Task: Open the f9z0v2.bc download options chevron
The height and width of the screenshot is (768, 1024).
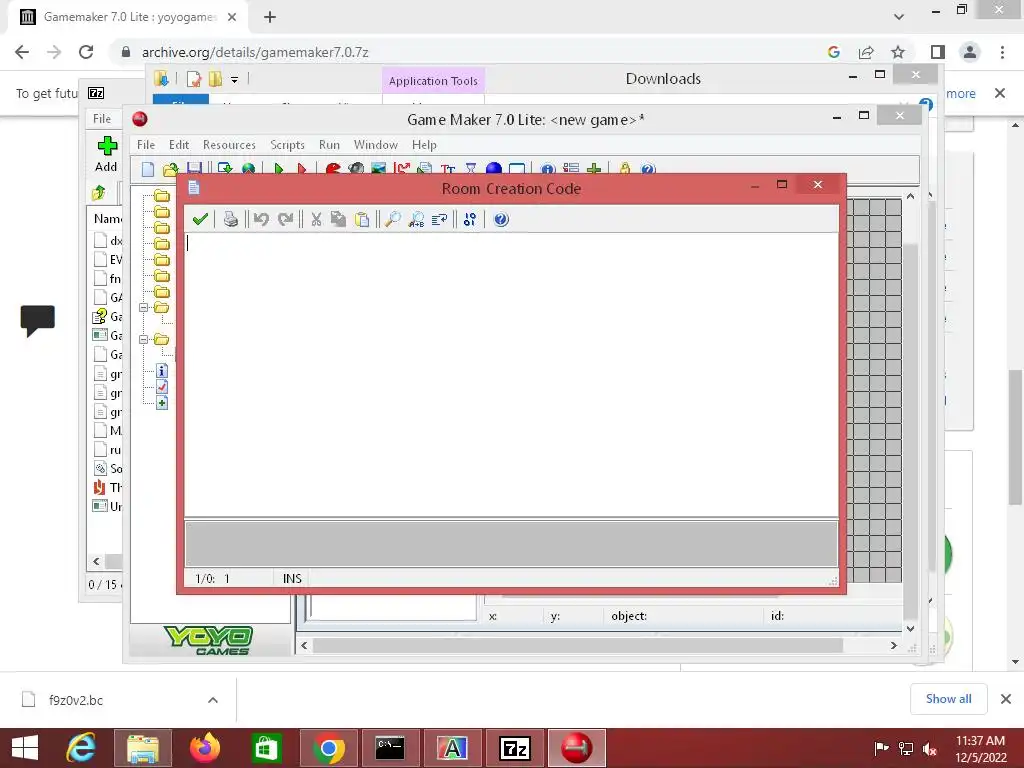Action: pos(213,700)
